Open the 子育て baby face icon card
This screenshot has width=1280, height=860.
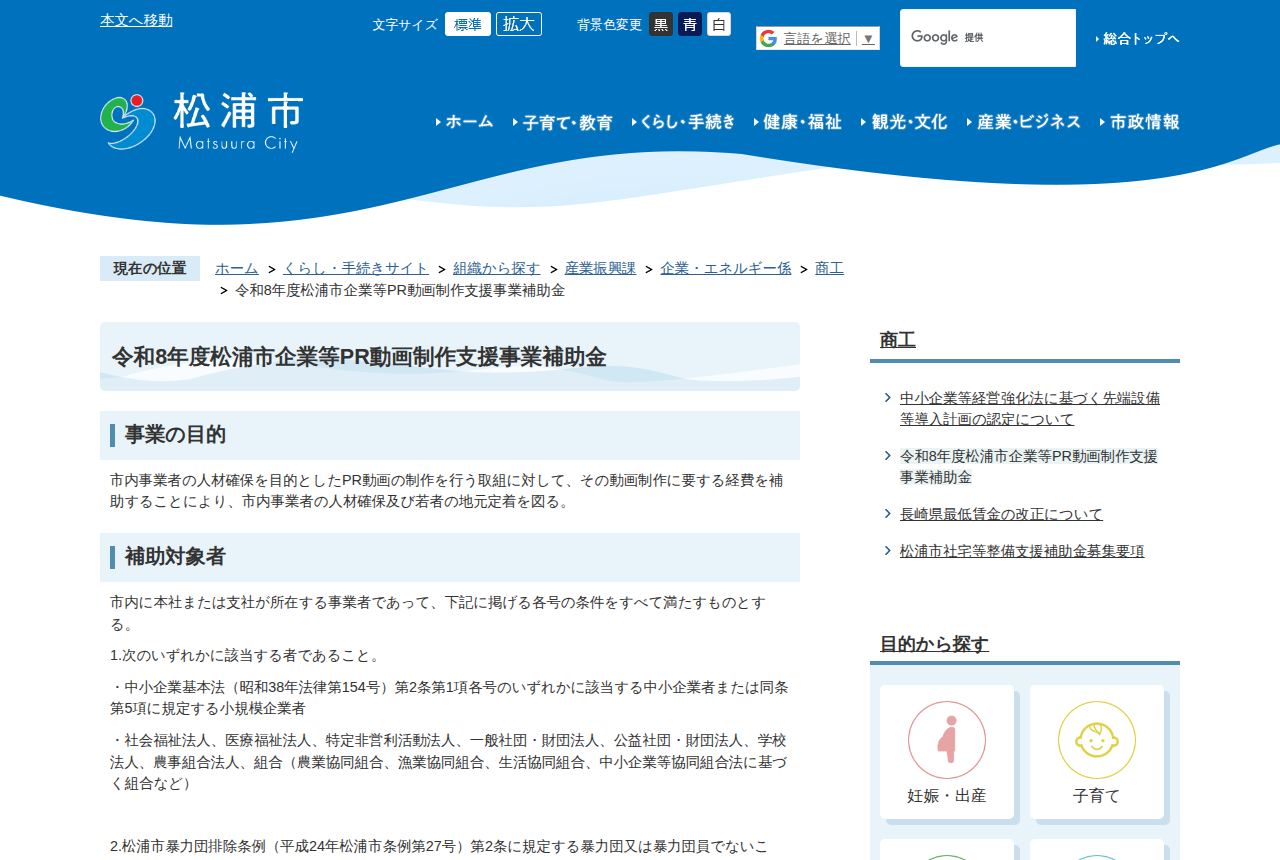coord(1097,751)
